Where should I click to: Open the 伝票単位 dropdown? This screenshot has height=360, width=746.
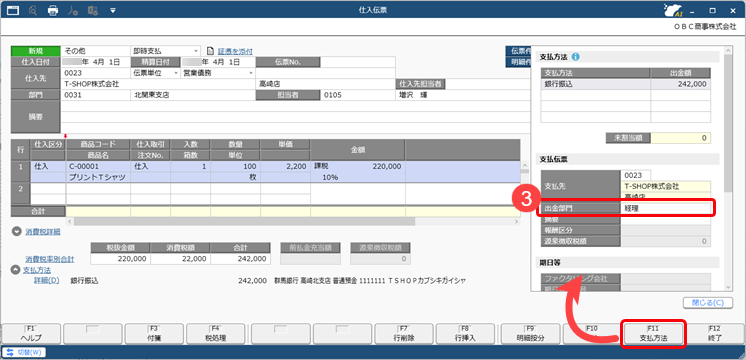176,73
